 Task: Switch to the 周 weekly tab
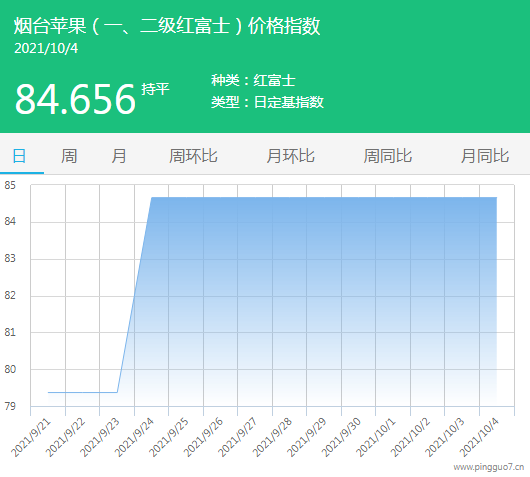[69, 156]
